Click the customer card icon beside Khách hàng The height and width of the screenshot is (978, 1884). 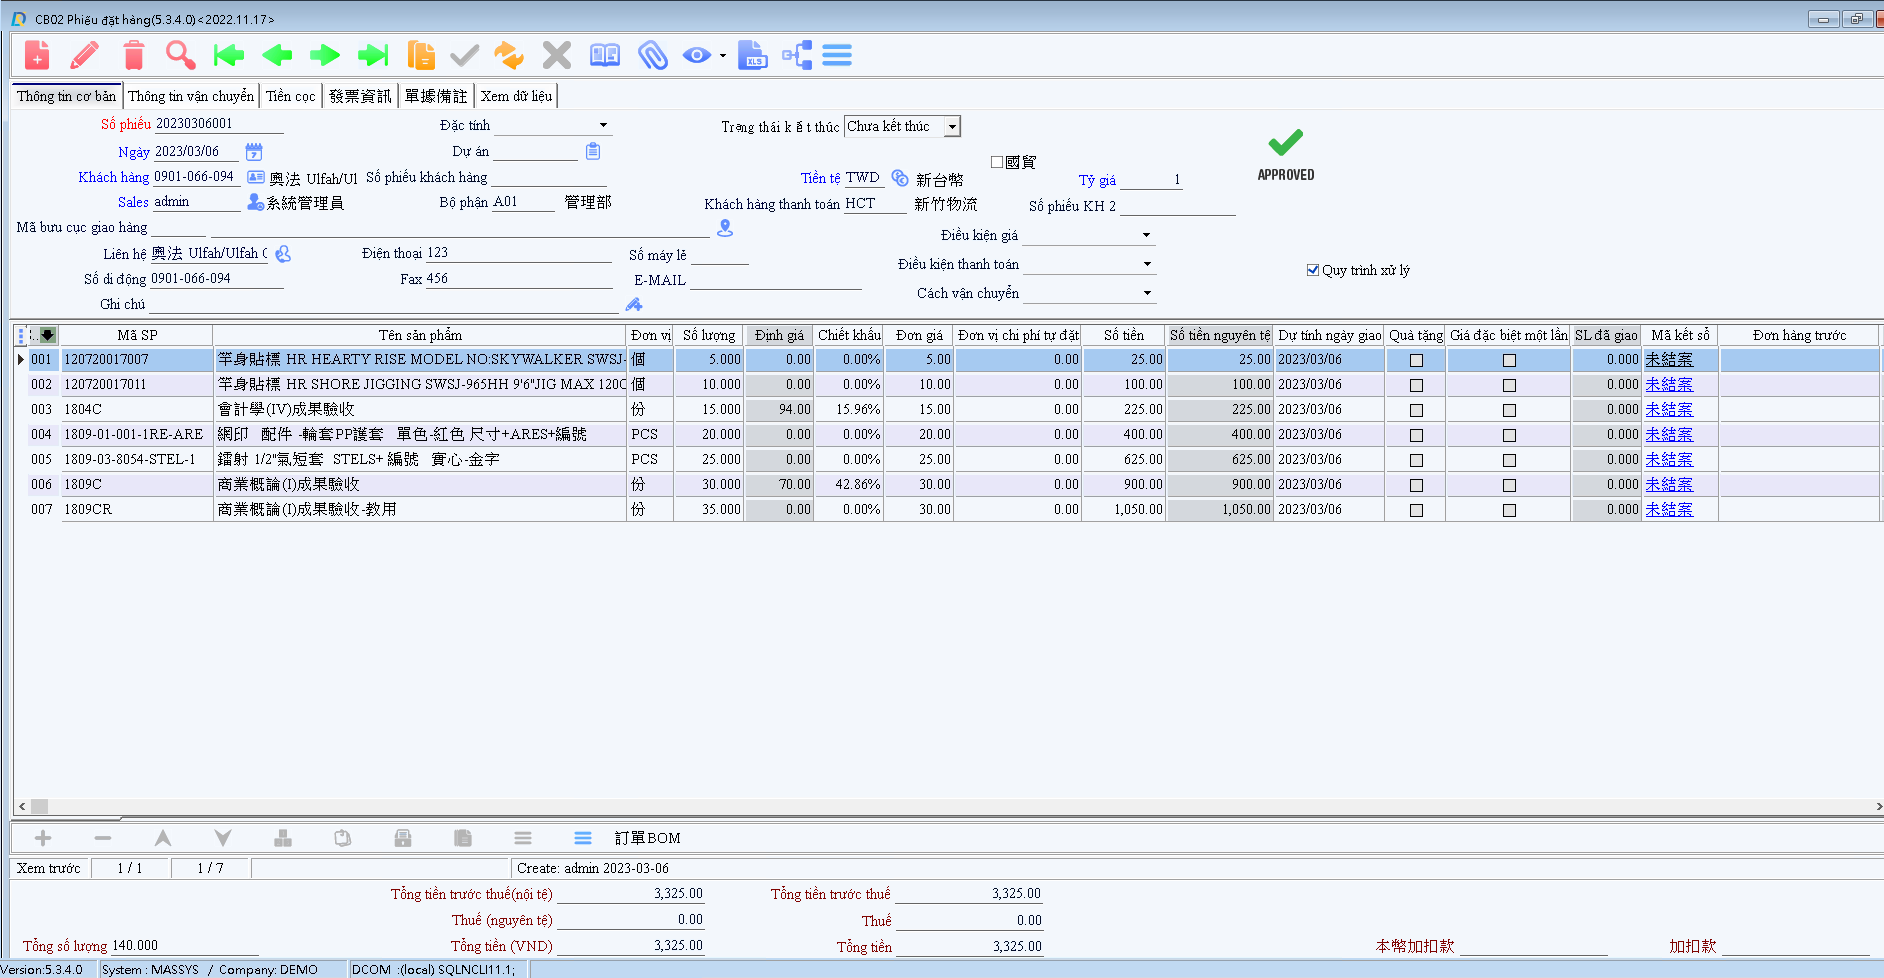(x=256, y=177)
